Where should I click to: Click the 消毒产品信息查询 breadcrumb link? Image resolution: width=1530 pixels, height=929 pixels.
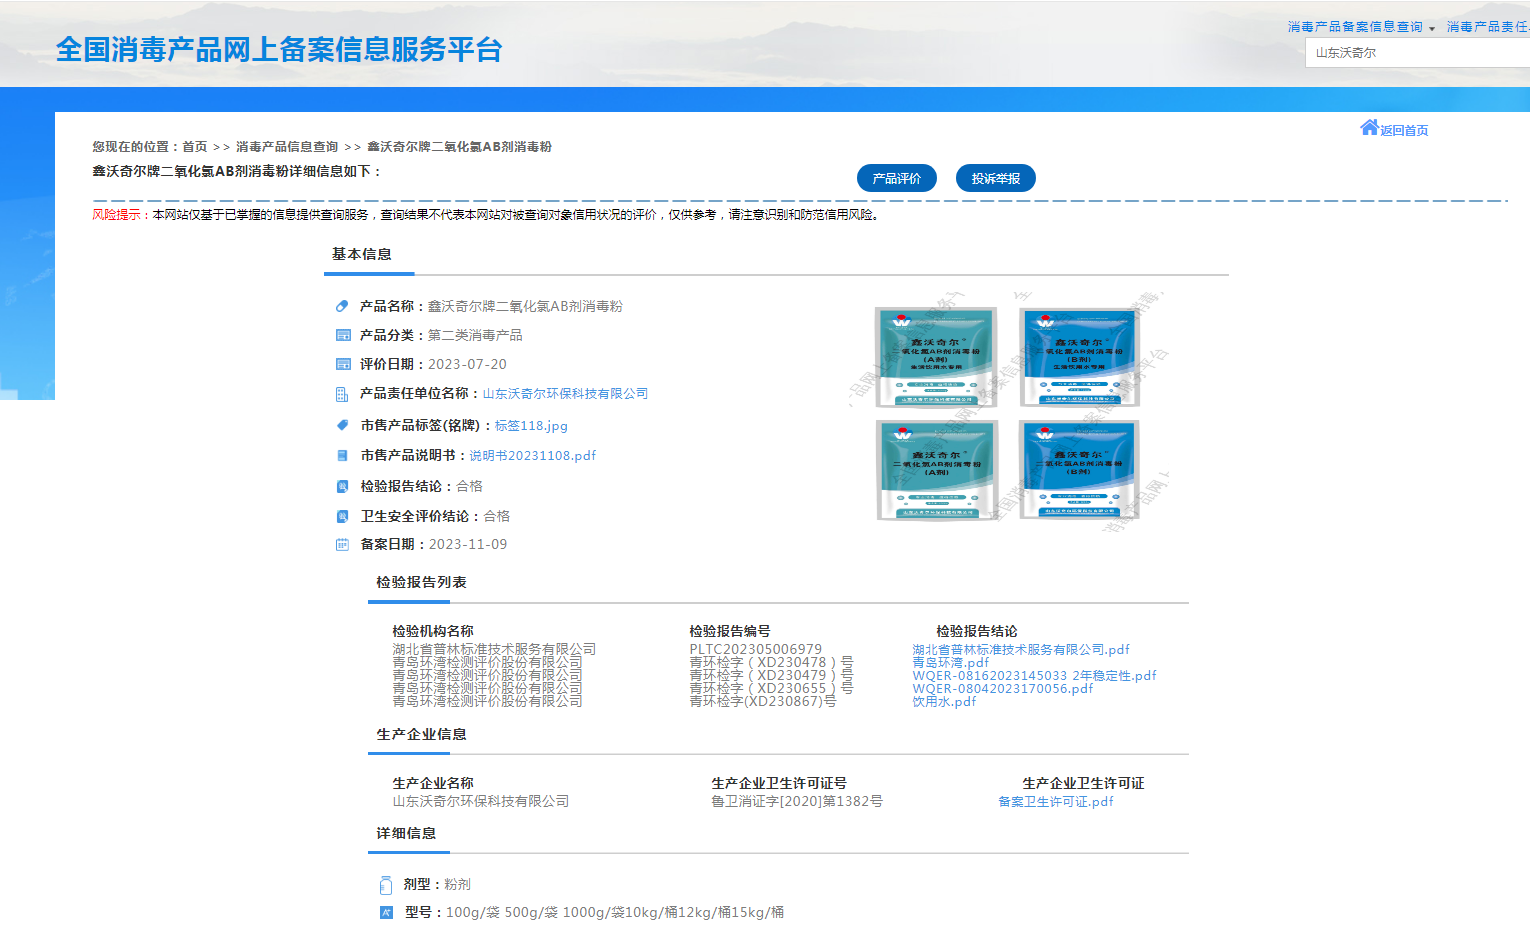click(x=284, y=146)
